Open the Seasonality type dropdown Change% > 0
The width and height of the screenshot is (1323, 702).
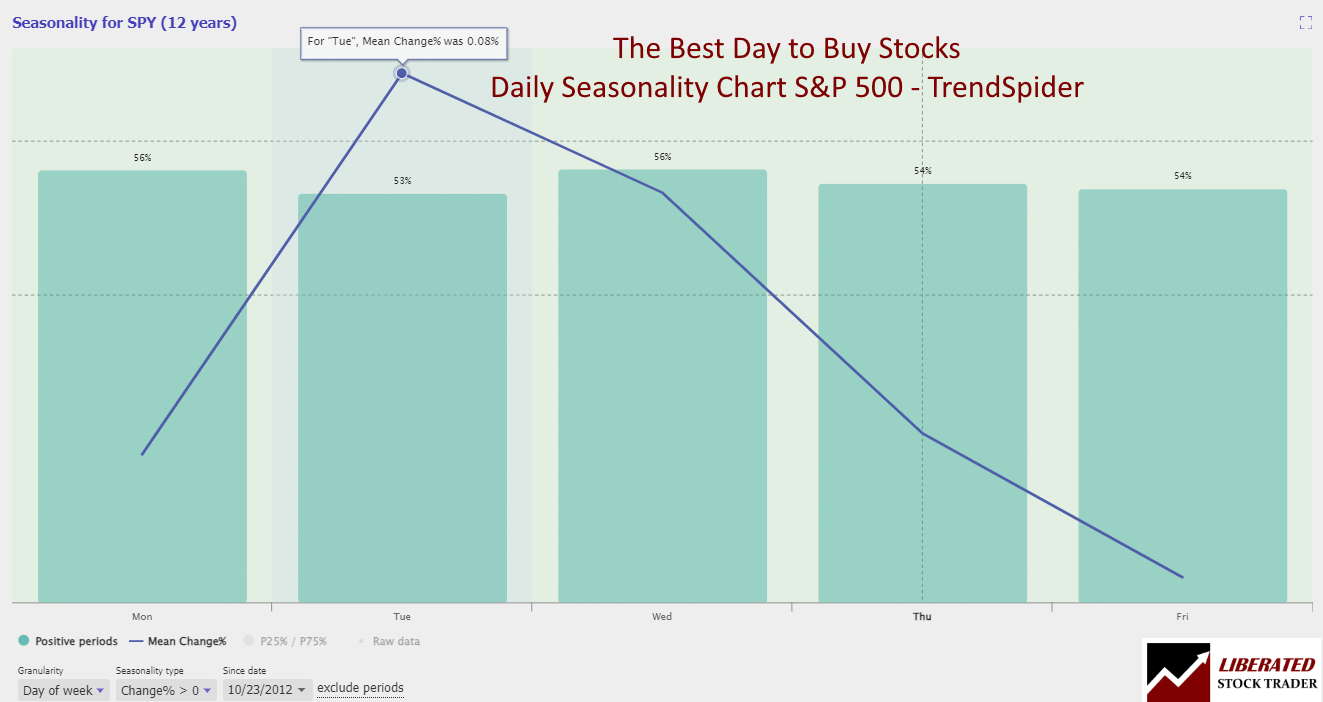click(x=164, y=690)
